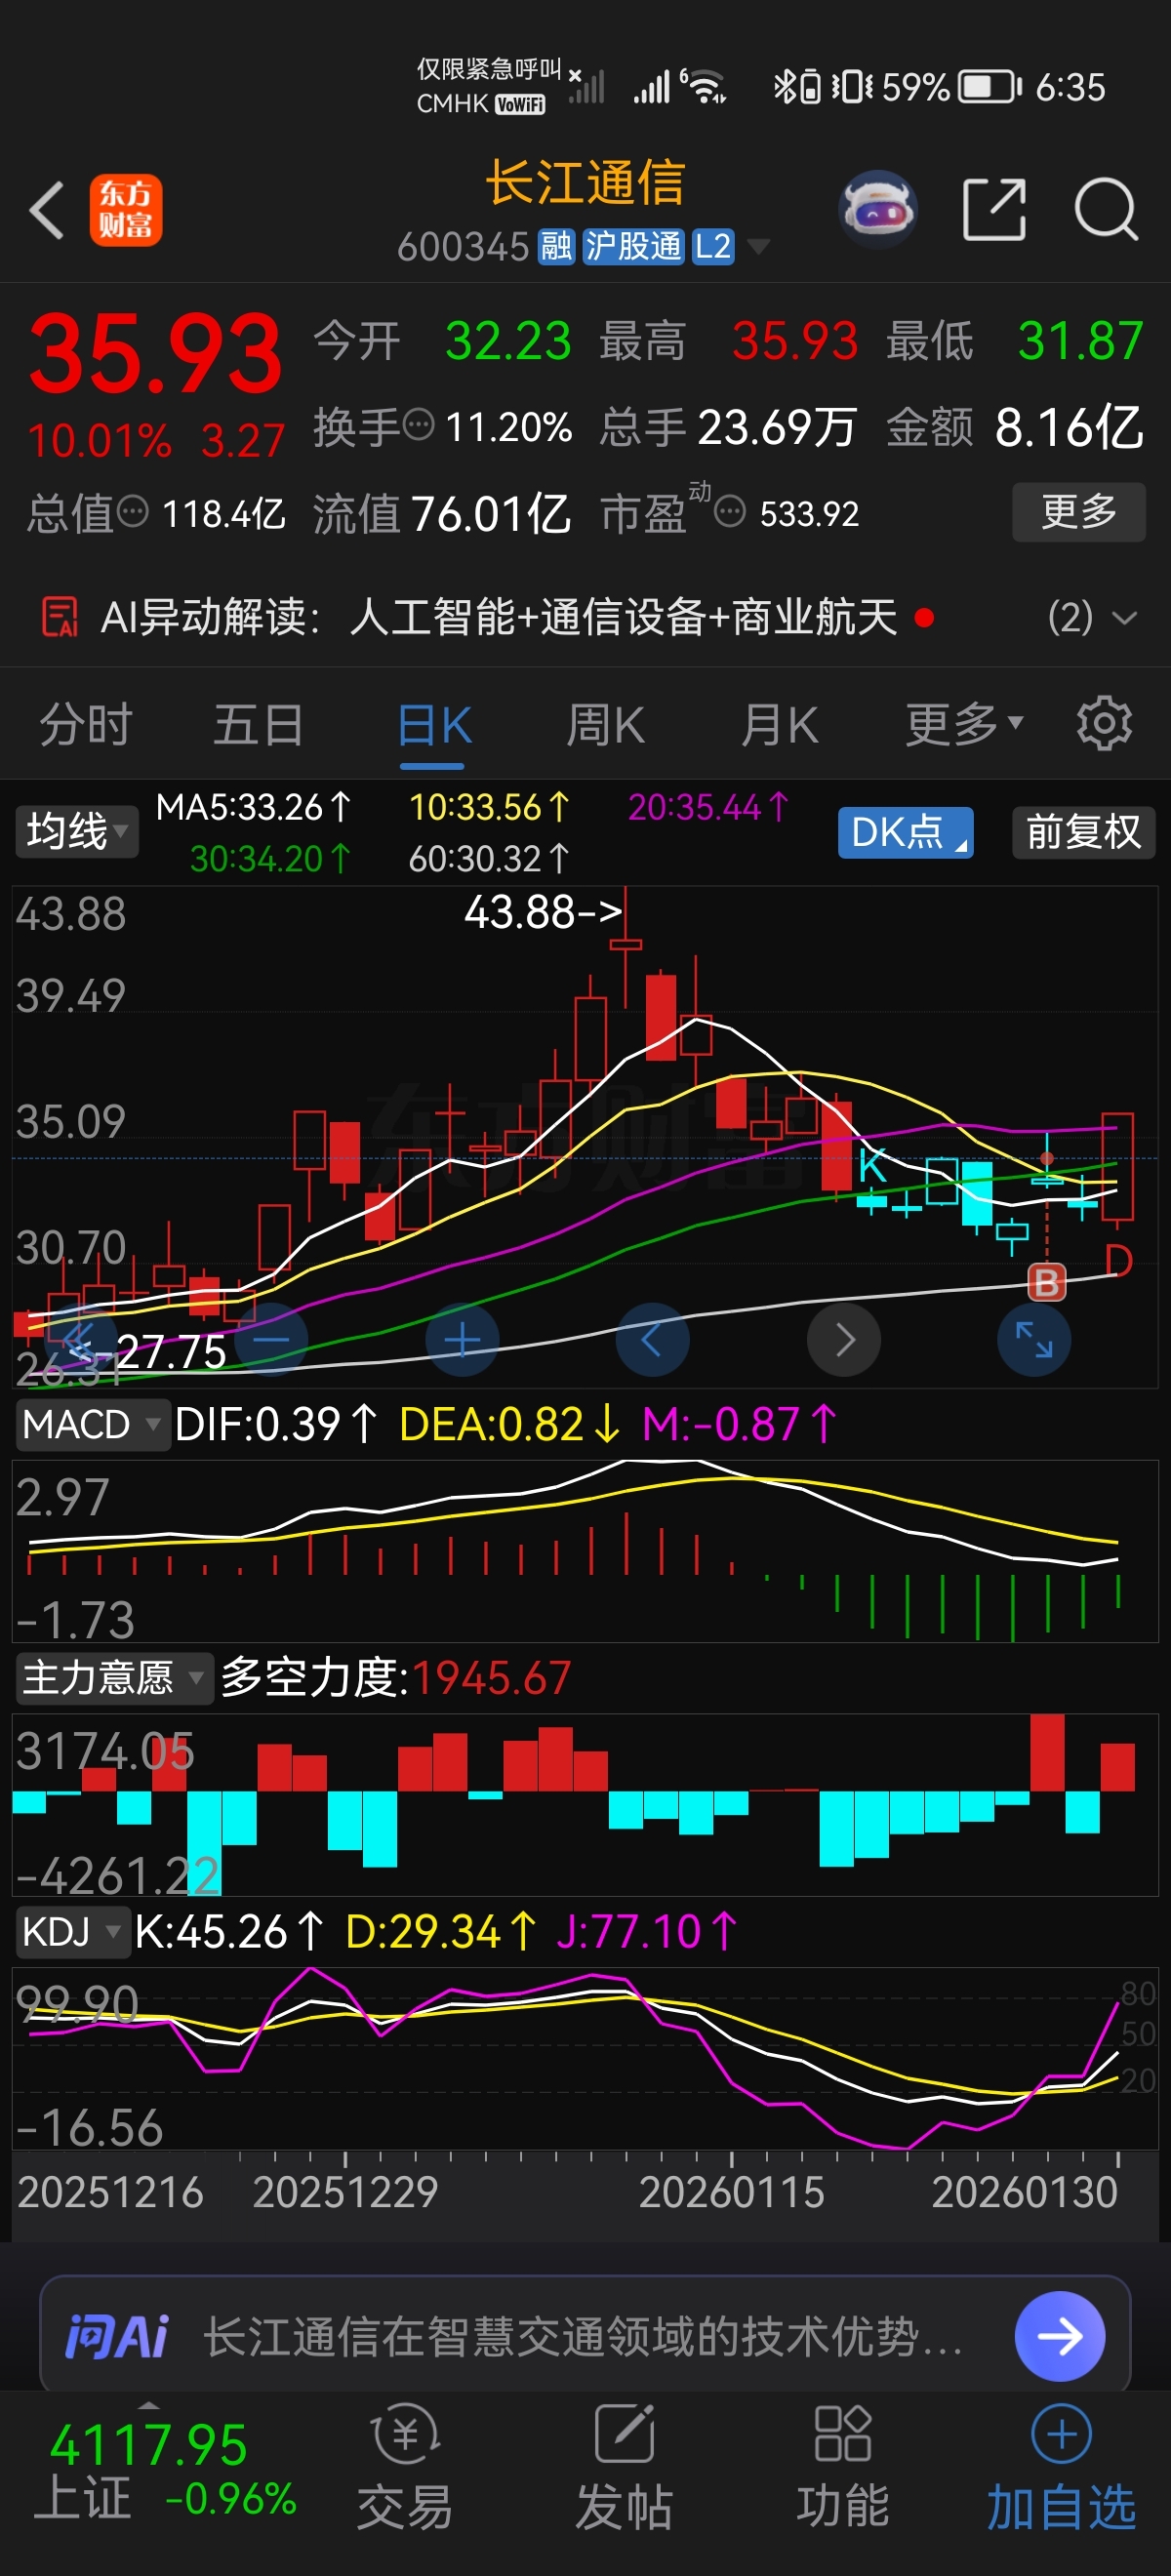Image resolution: width=1171 pixels, height=2576 pixels.
Task: Expand AI异动解读 (2) chevron
Action: point(1124,618)
